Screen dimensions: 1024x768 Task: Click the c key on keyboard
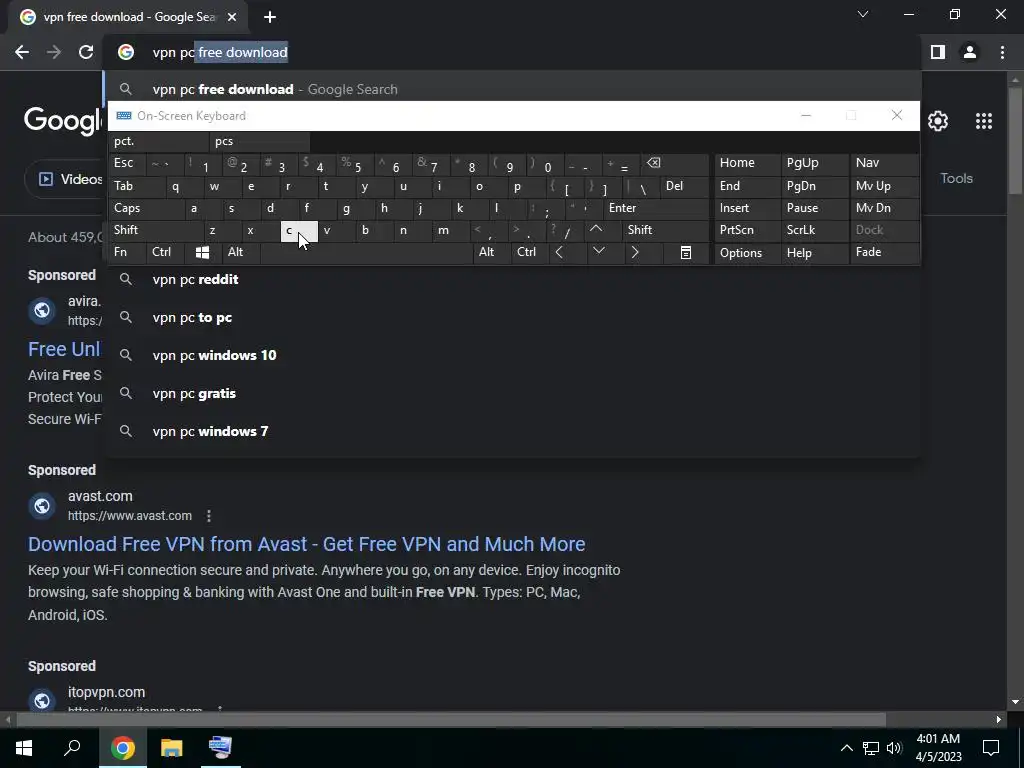[298, 230]
